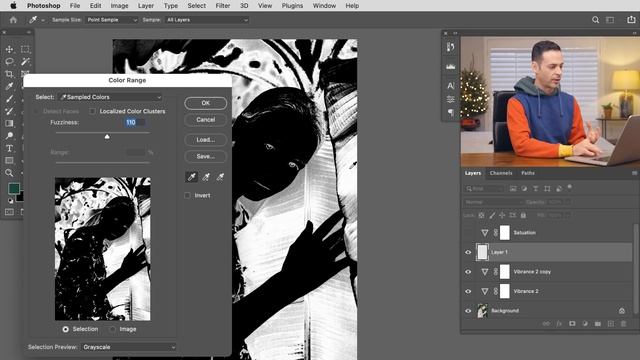Open the Sample All Layers dropdown
The image size is (640, 360).
pyautogui.click(x=206, y=20)
